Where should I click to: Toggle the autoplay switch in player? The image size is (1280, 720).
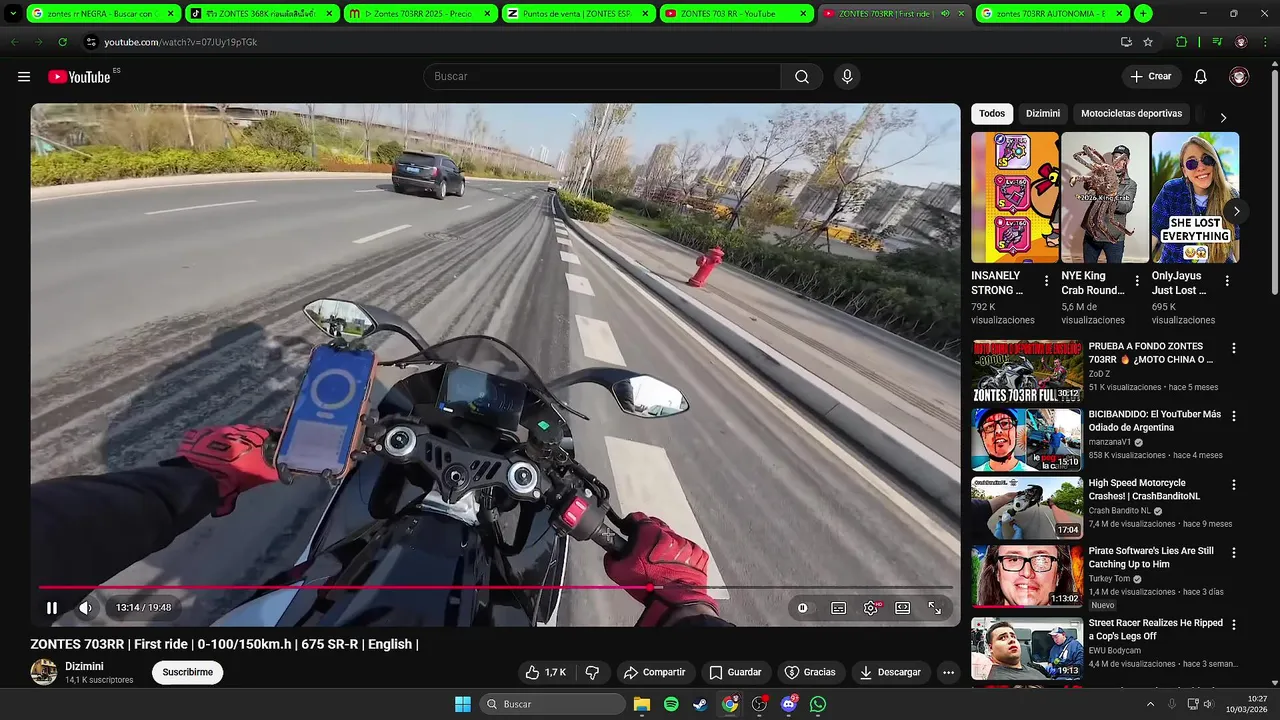pyautogui.click(x=802, y=608)
